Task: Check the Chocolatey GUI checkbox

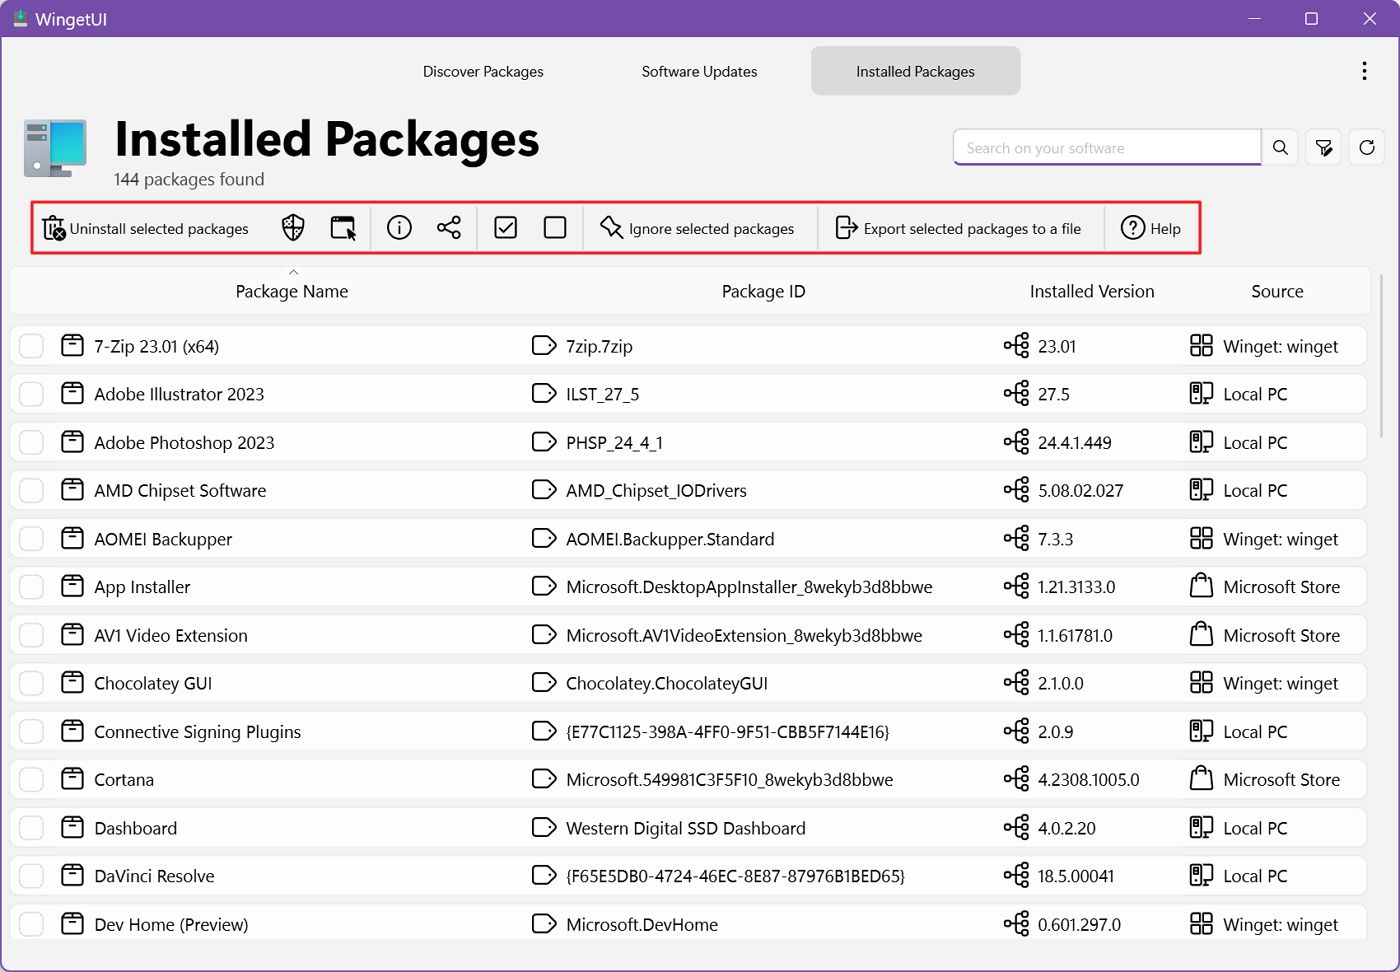Action: click(32, 683)
